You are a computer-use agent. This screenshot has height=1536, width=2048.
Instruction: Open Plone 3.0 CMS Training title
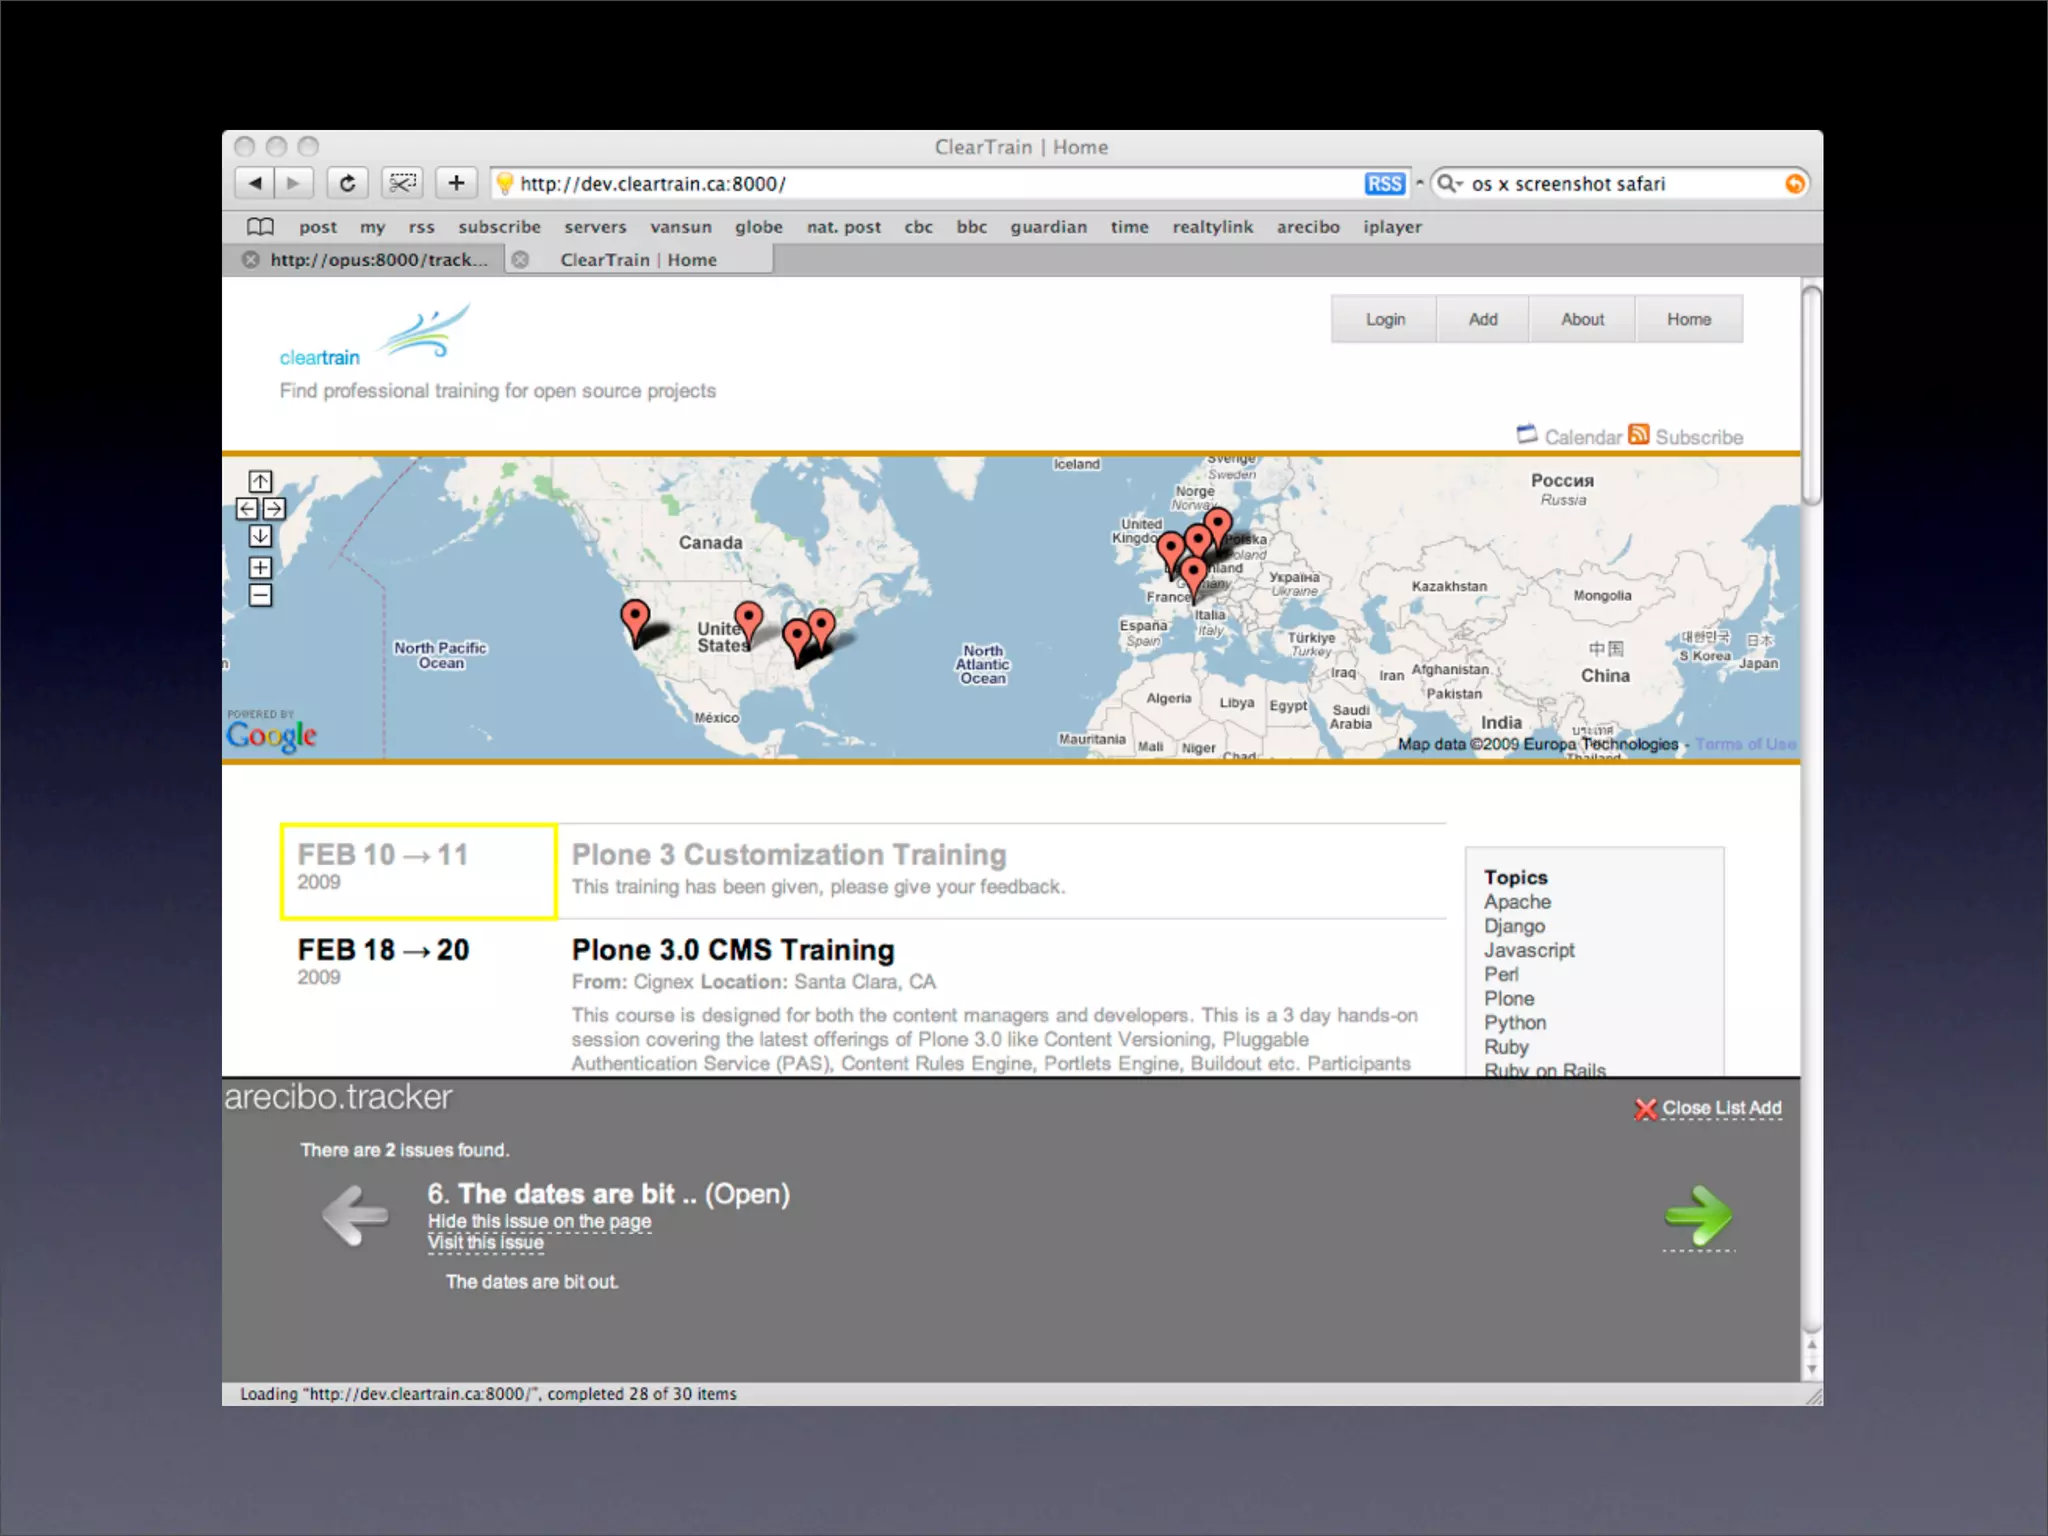pos(733,950)
